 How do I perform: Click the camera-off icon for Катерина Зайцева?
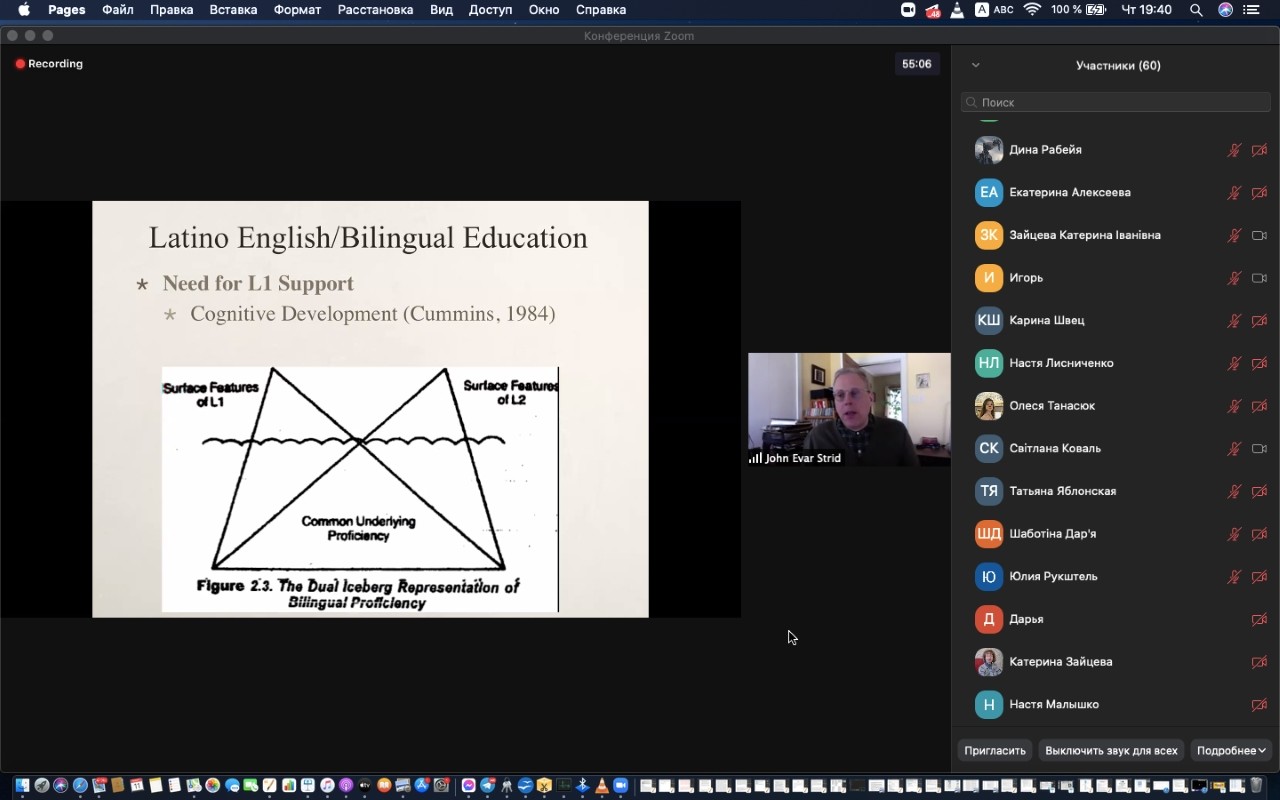click(x=1259, y=662)
